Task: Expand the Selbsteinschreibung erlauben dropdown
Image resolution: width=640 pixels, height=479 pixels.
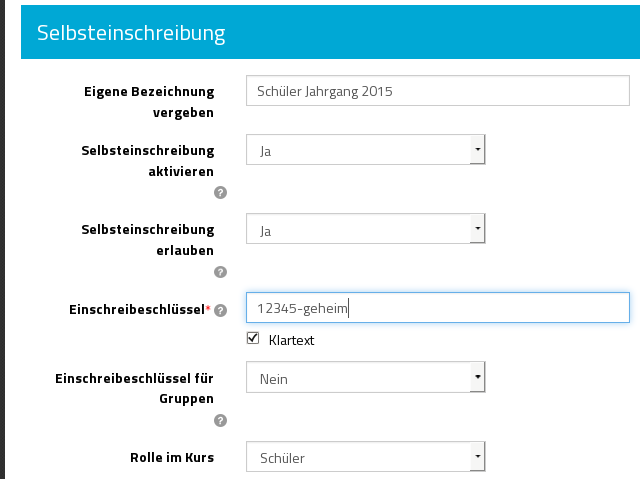Action: 365,230
